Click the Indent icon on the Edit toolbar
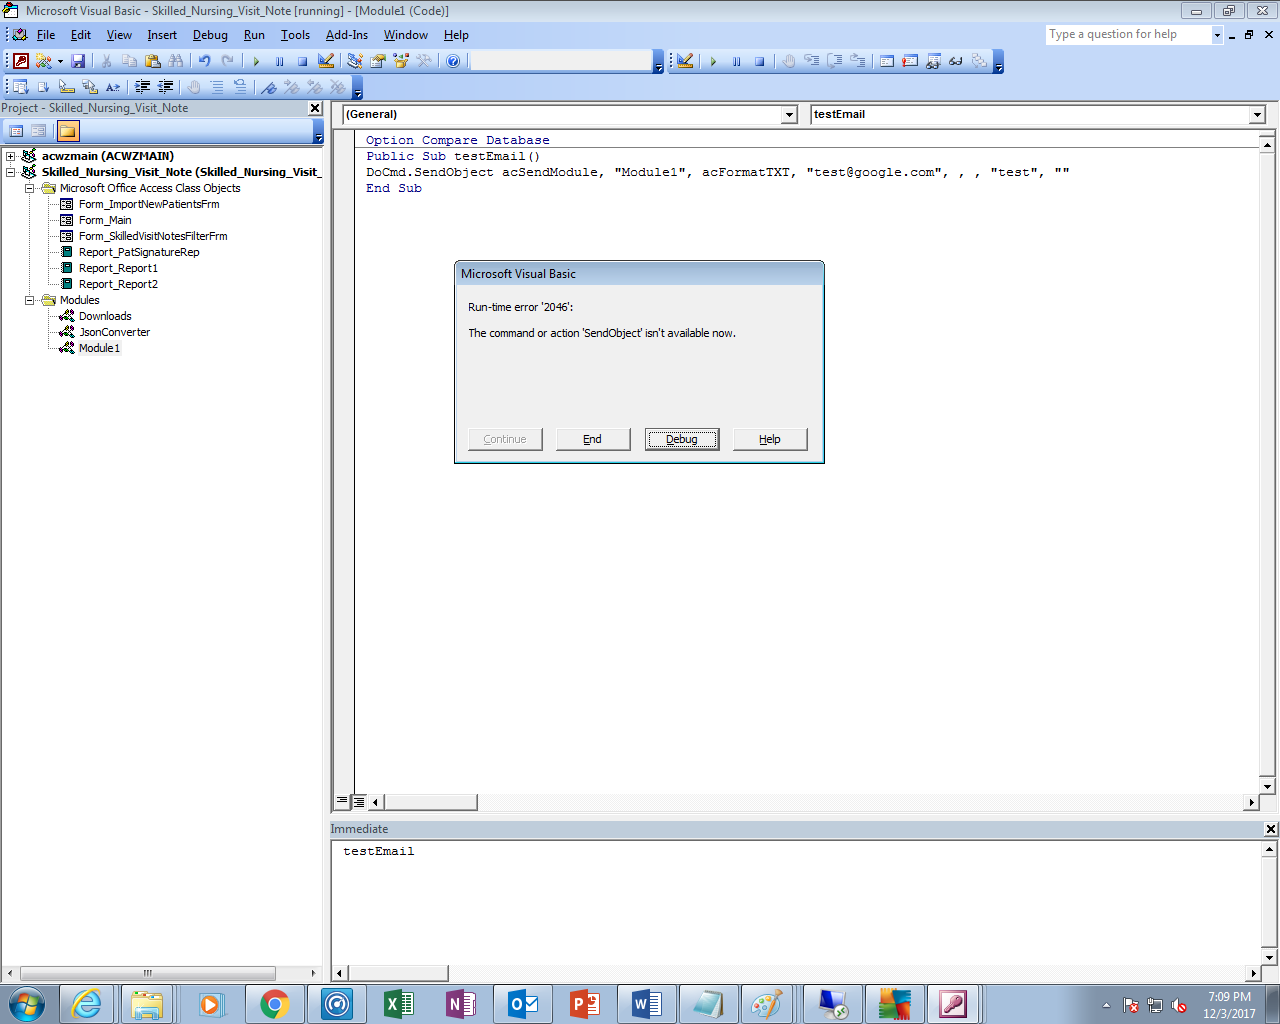Viewport: 1280px width, 1024px height. click(x=143, y=87)
